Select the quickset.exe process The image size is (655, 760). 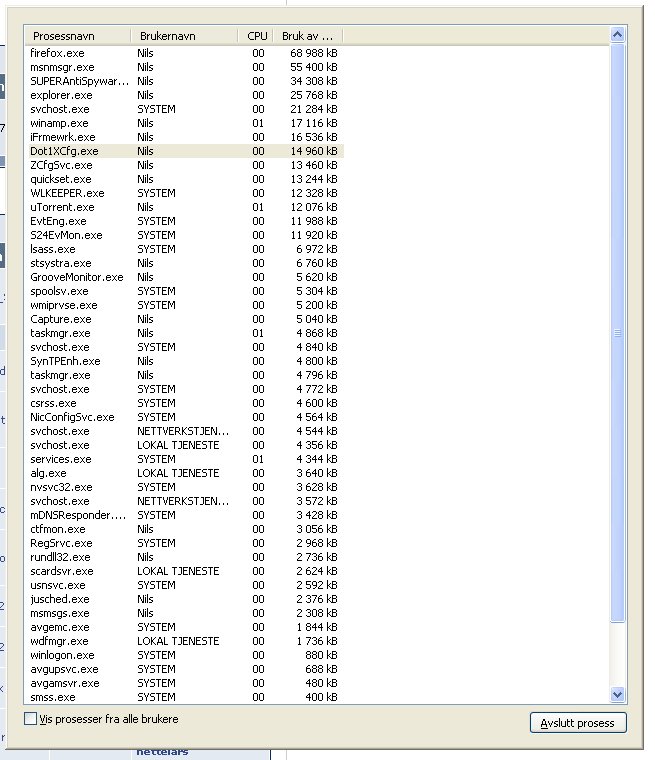pos(184,179)
